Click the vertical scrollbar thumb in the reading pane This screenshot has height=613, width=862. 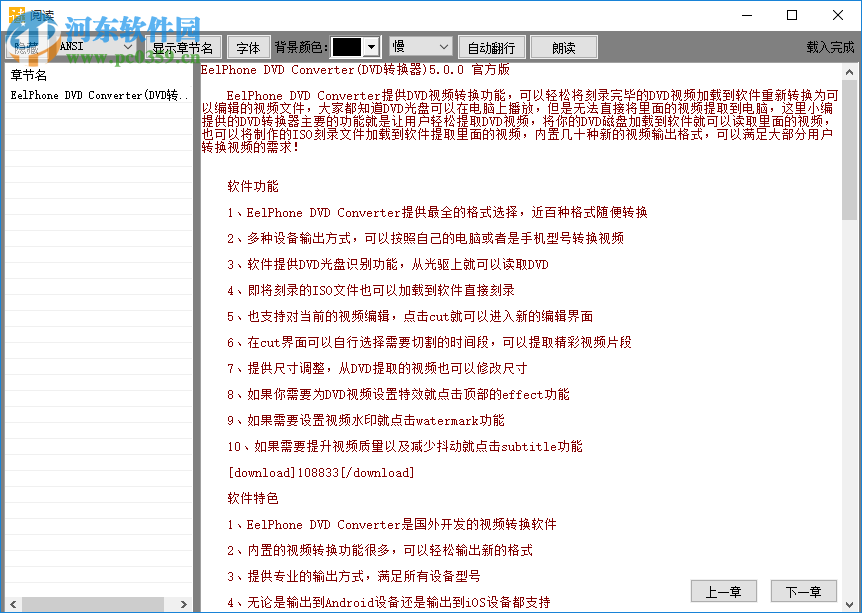(x=849, y=150)
